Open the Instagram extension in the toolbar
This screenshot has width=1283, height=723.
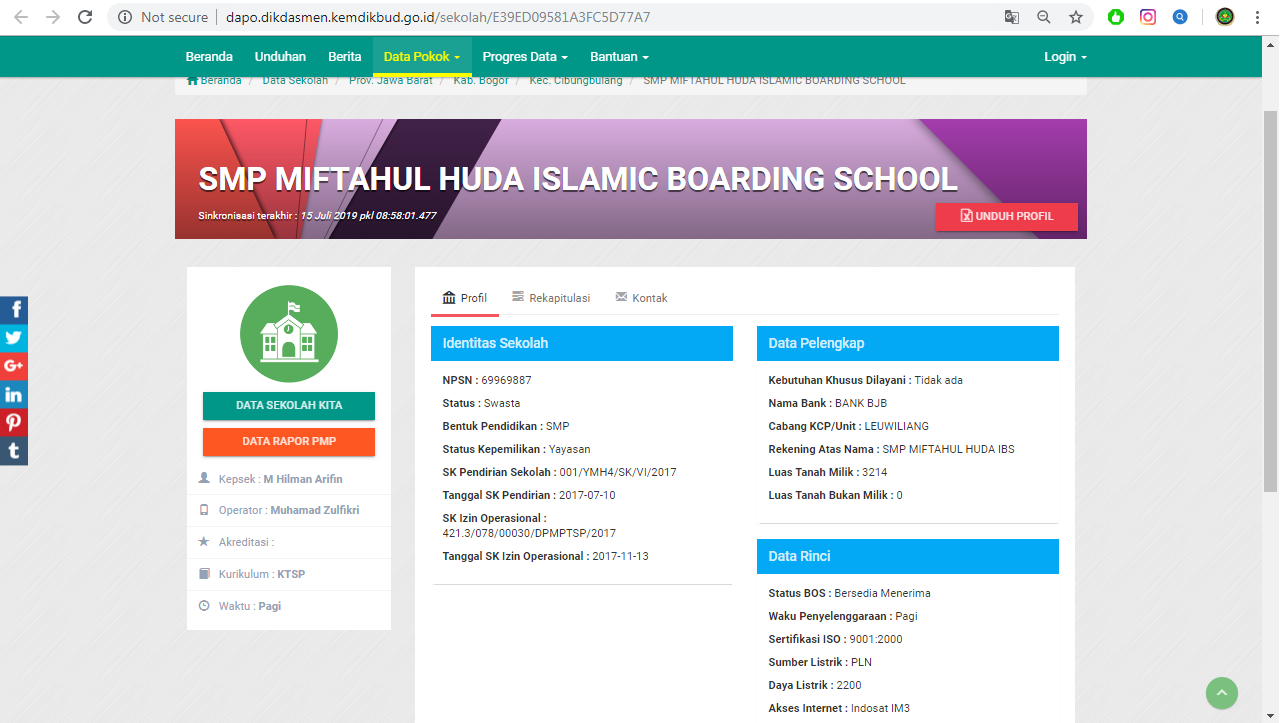click(1147, 17)
